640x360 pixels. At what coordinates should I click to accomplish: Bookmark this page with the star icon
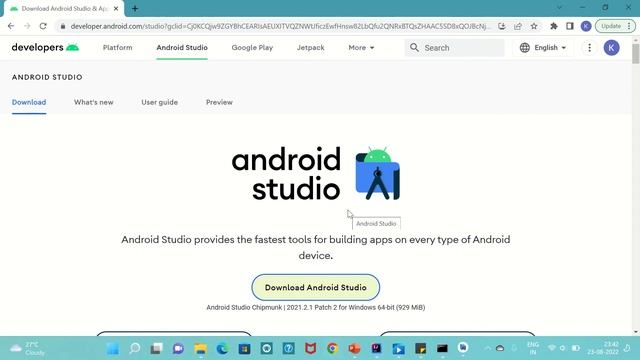[534, 26]
